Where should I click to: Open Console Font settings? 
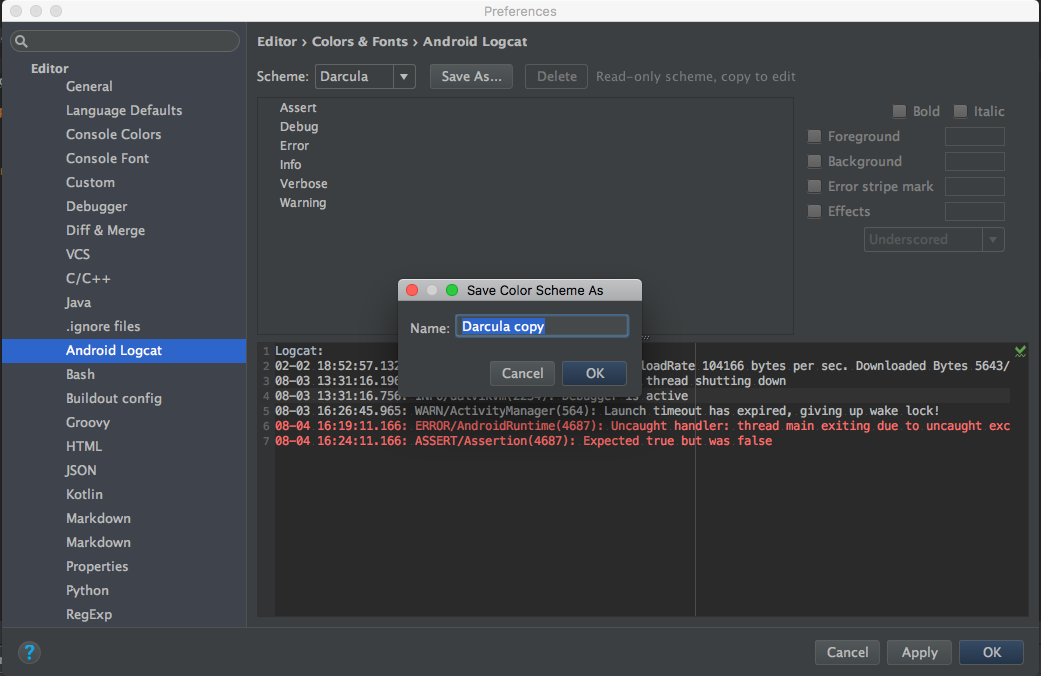pyautogui.click(x=107, y=158)
